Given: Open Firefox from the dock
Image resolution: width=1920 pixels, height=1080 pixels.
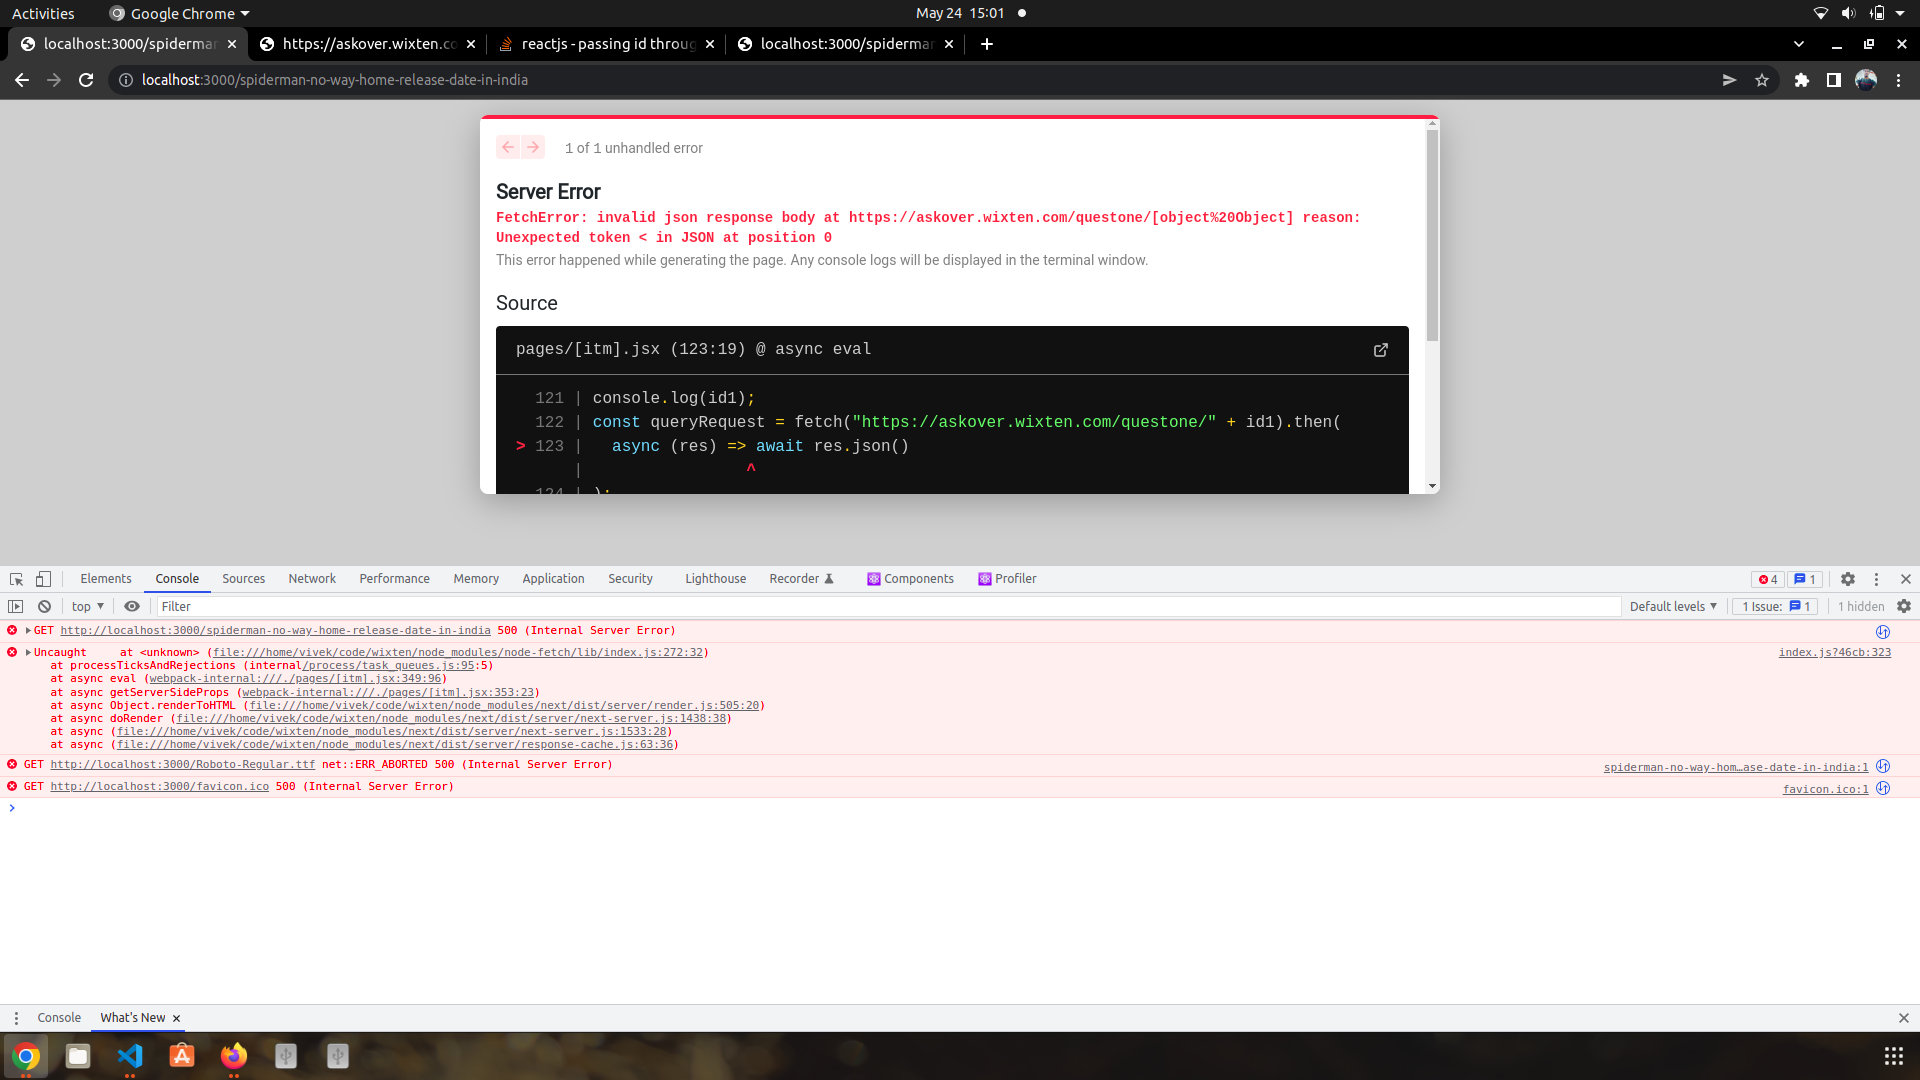Looking at the screenshot, I should (x=234, y=1056).
